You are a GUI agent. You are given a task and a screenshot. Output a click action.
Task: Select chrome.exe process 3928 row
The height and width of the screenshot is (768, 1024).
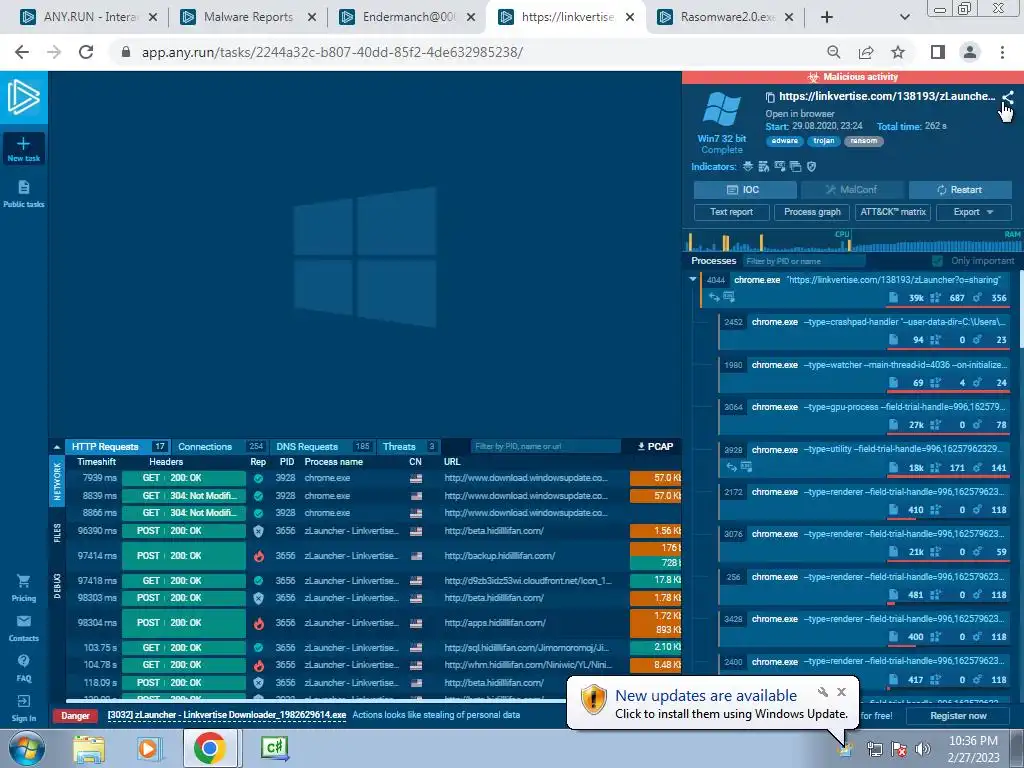click(865, 458)
